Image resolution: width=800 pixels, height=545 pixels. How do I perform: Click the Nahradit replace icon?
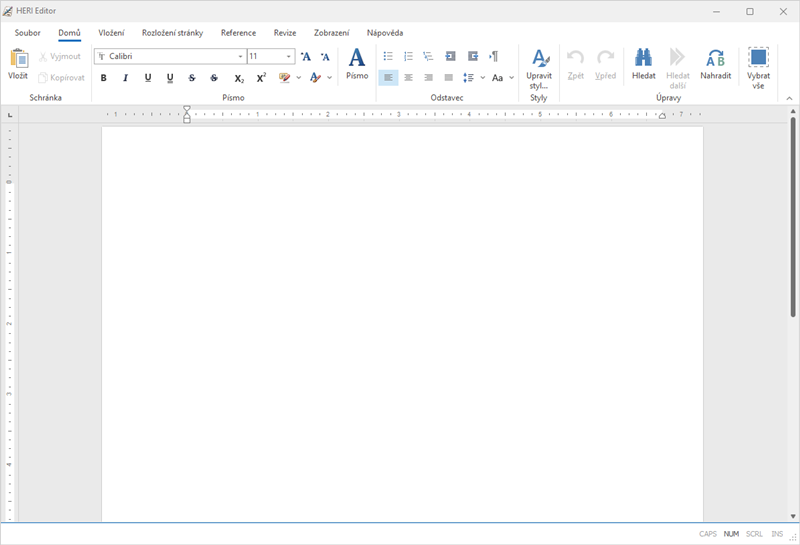pyautogui.click(x=715, y=58)
